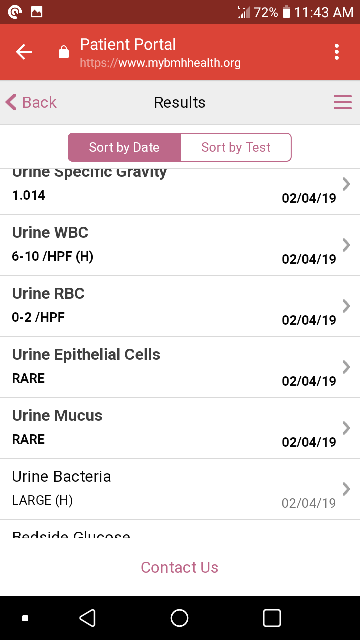Screen dimensions: 360x640
Task: Open the Contact Us link
Action: coord(180,567)
